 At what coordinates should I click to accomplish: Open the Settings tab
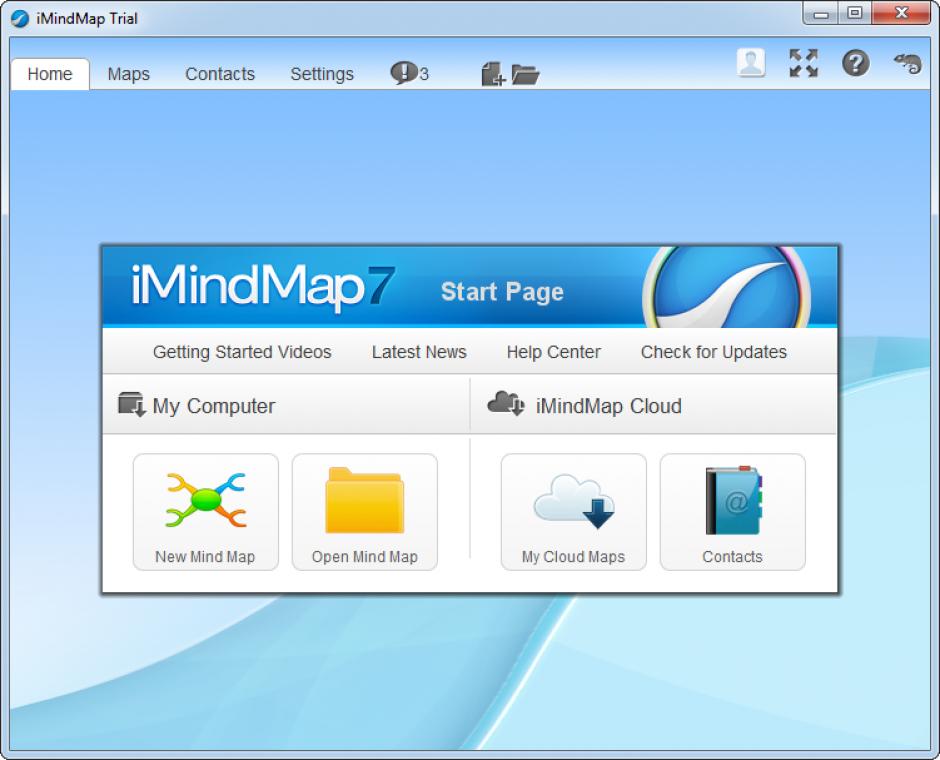pos(322,74)
